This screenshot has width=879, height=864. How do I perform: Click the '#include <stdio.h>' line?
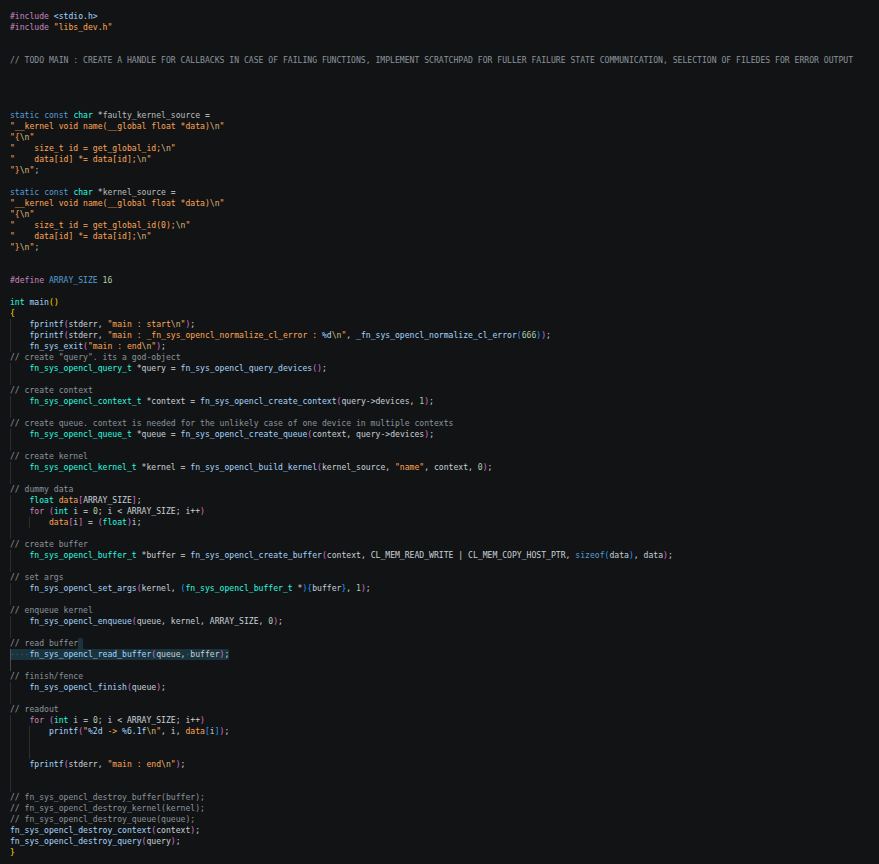pos(54,16)
